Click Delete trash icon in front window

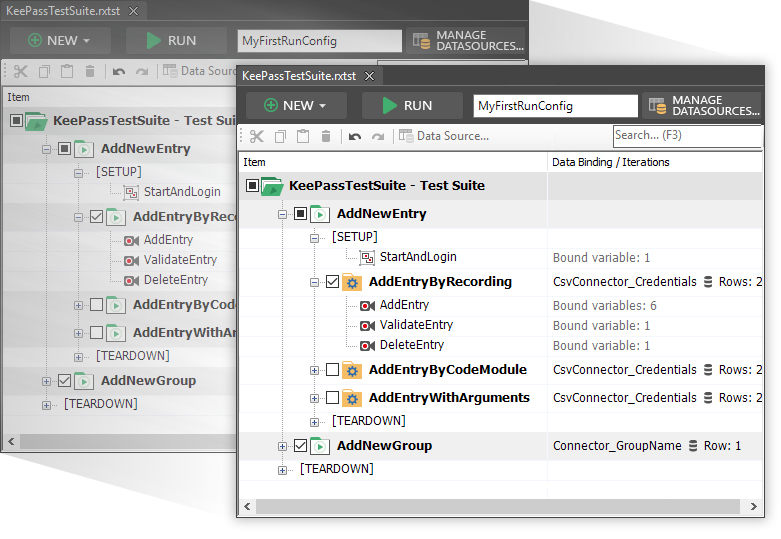pyautogui.click(x=326, y=136)
